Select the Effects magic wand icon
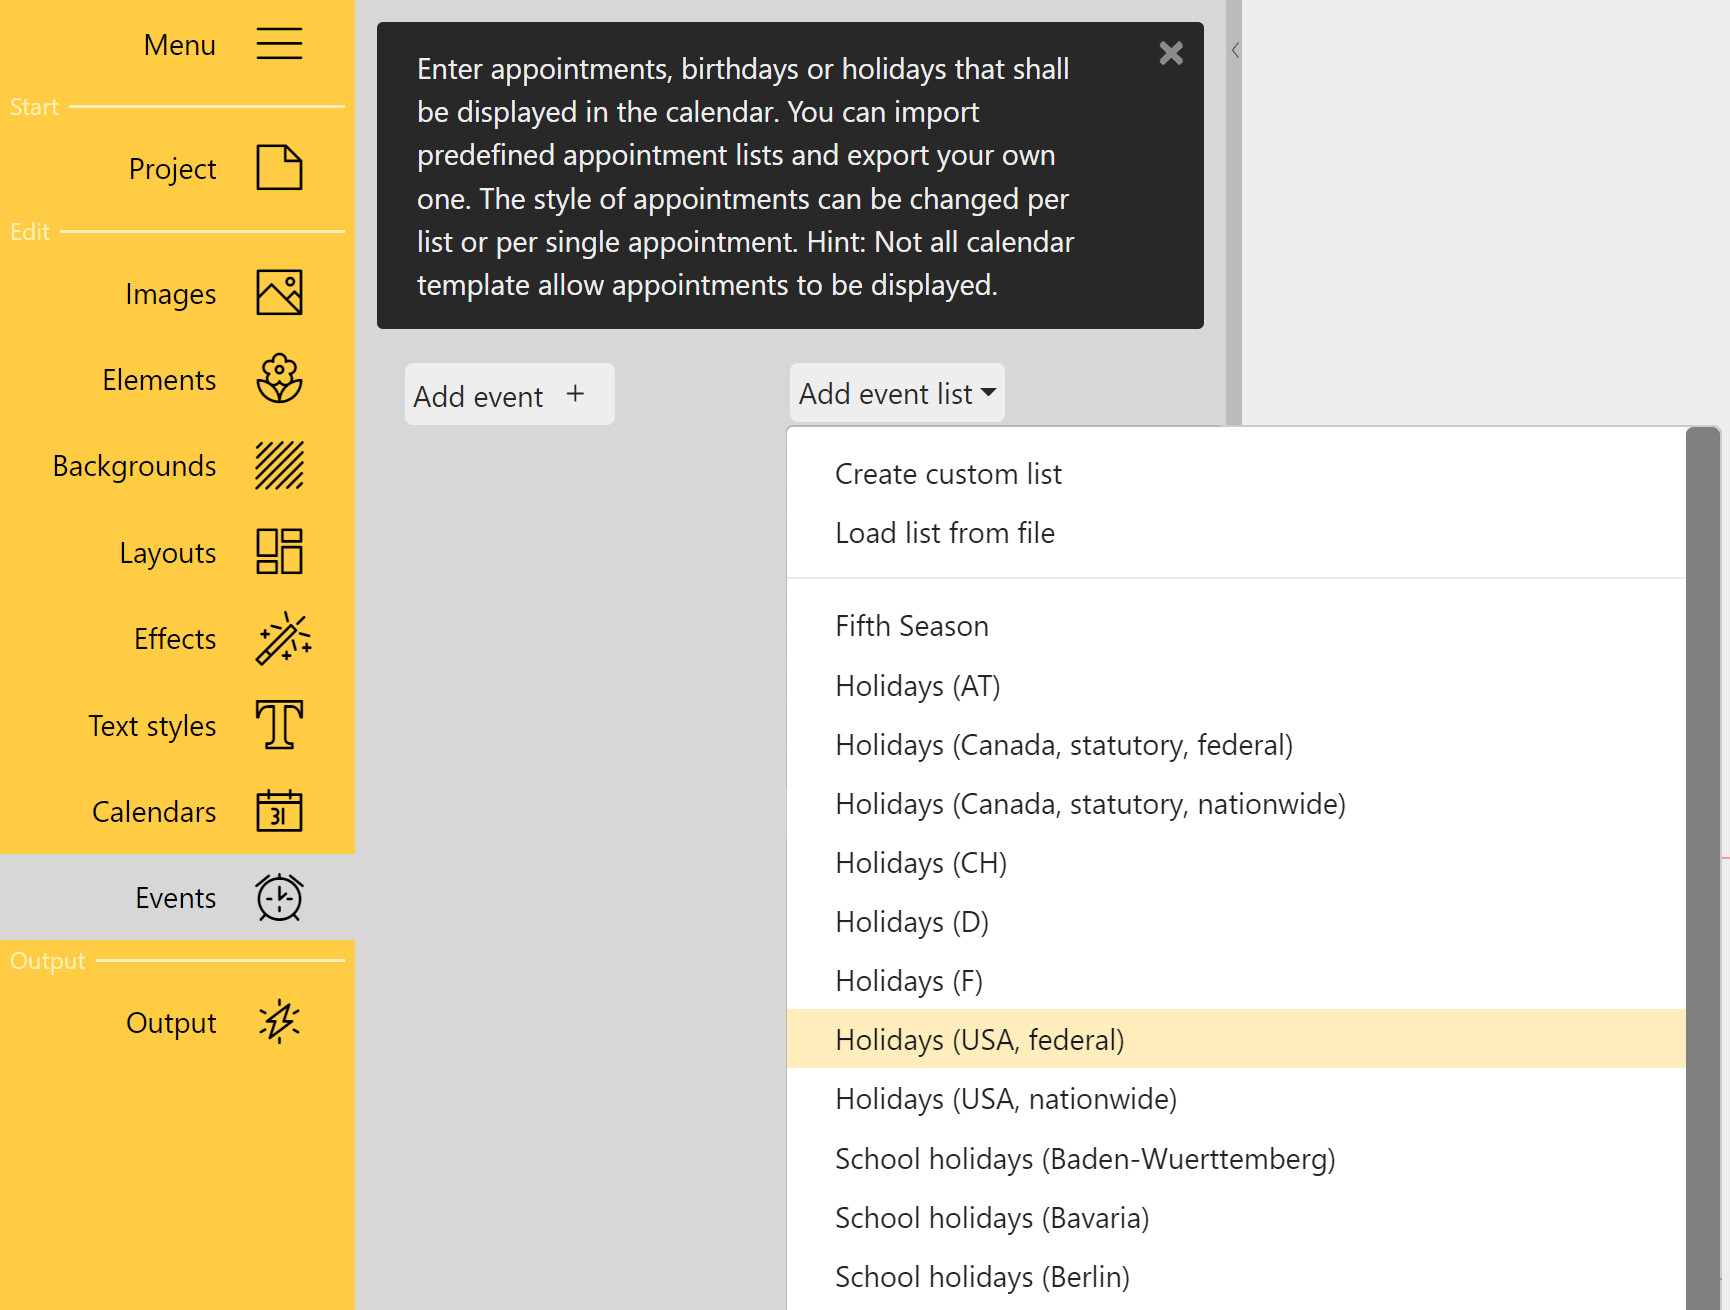Screen dimensions: 1730x1310 click(283, 638)
